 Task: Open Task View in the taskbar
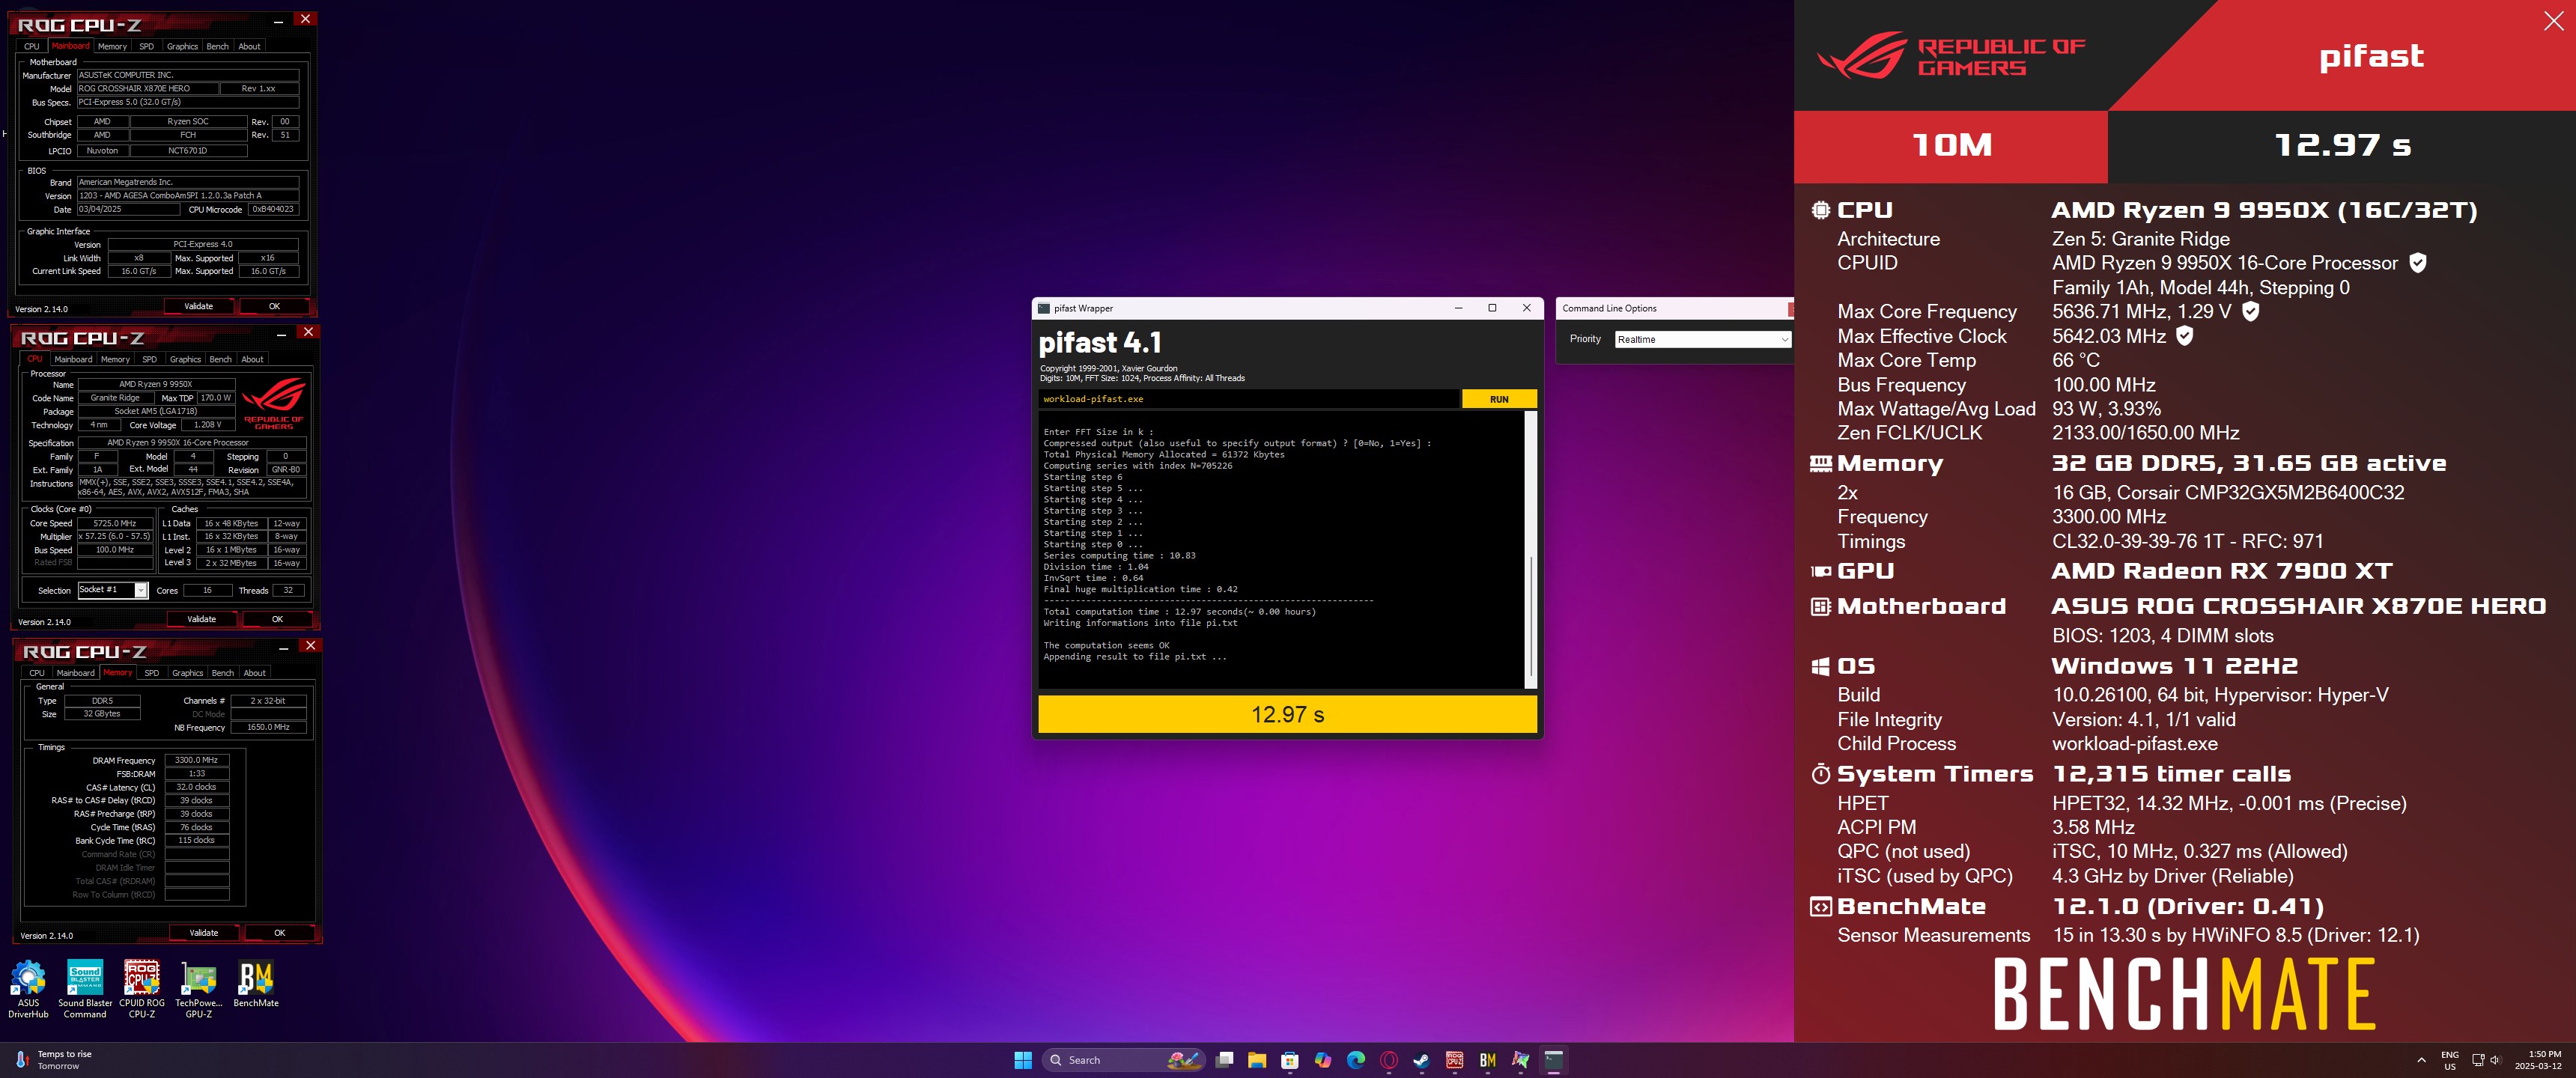pos(1224,1060)
